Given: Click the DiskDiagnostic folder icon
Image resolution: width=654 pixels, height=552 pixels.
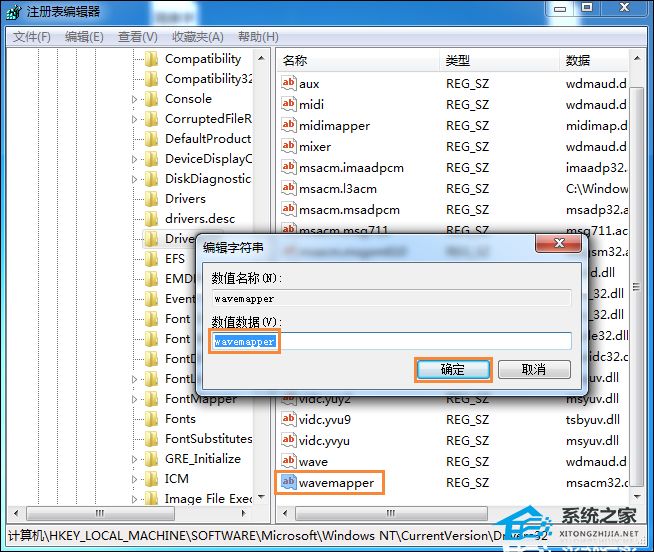Looking at the screenshot, I should pos(151,179).
